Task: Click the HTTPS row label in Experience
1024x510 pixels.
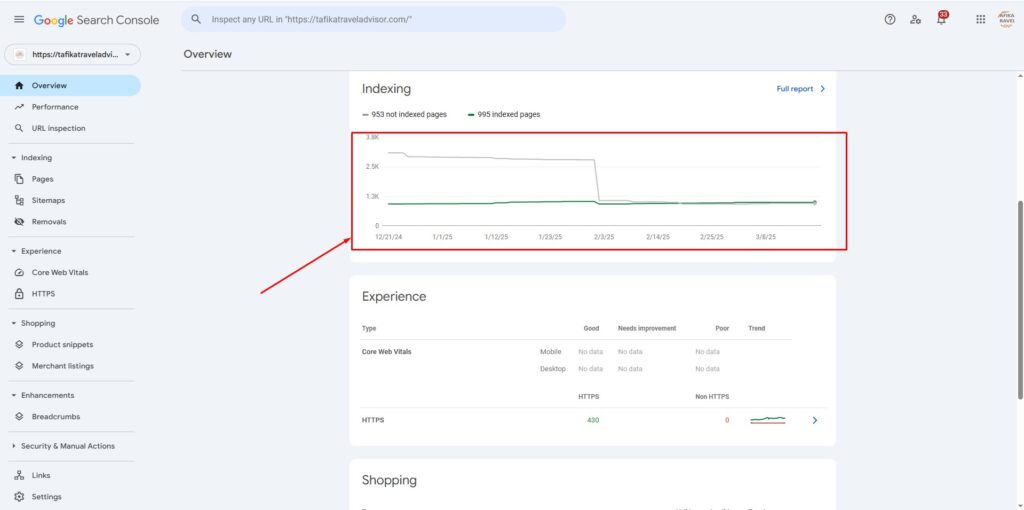Action: [x=373, y=421]
